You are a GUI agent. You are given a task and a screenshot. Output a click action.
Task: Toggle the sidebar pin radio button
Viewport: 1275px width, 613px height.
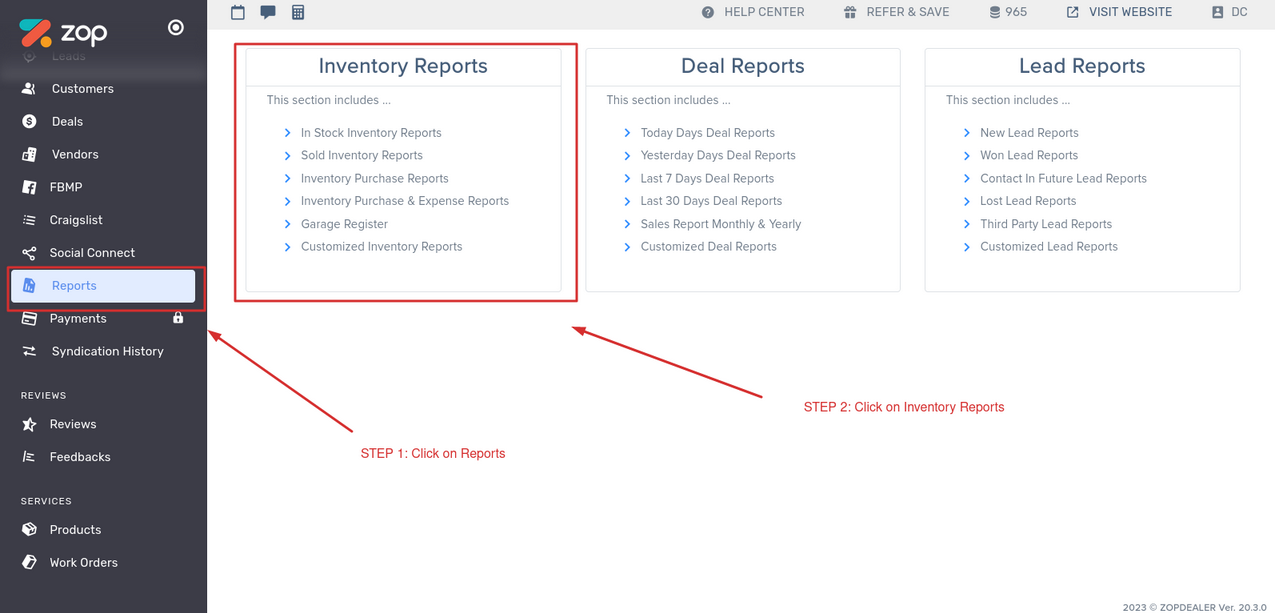coord(176,28)
